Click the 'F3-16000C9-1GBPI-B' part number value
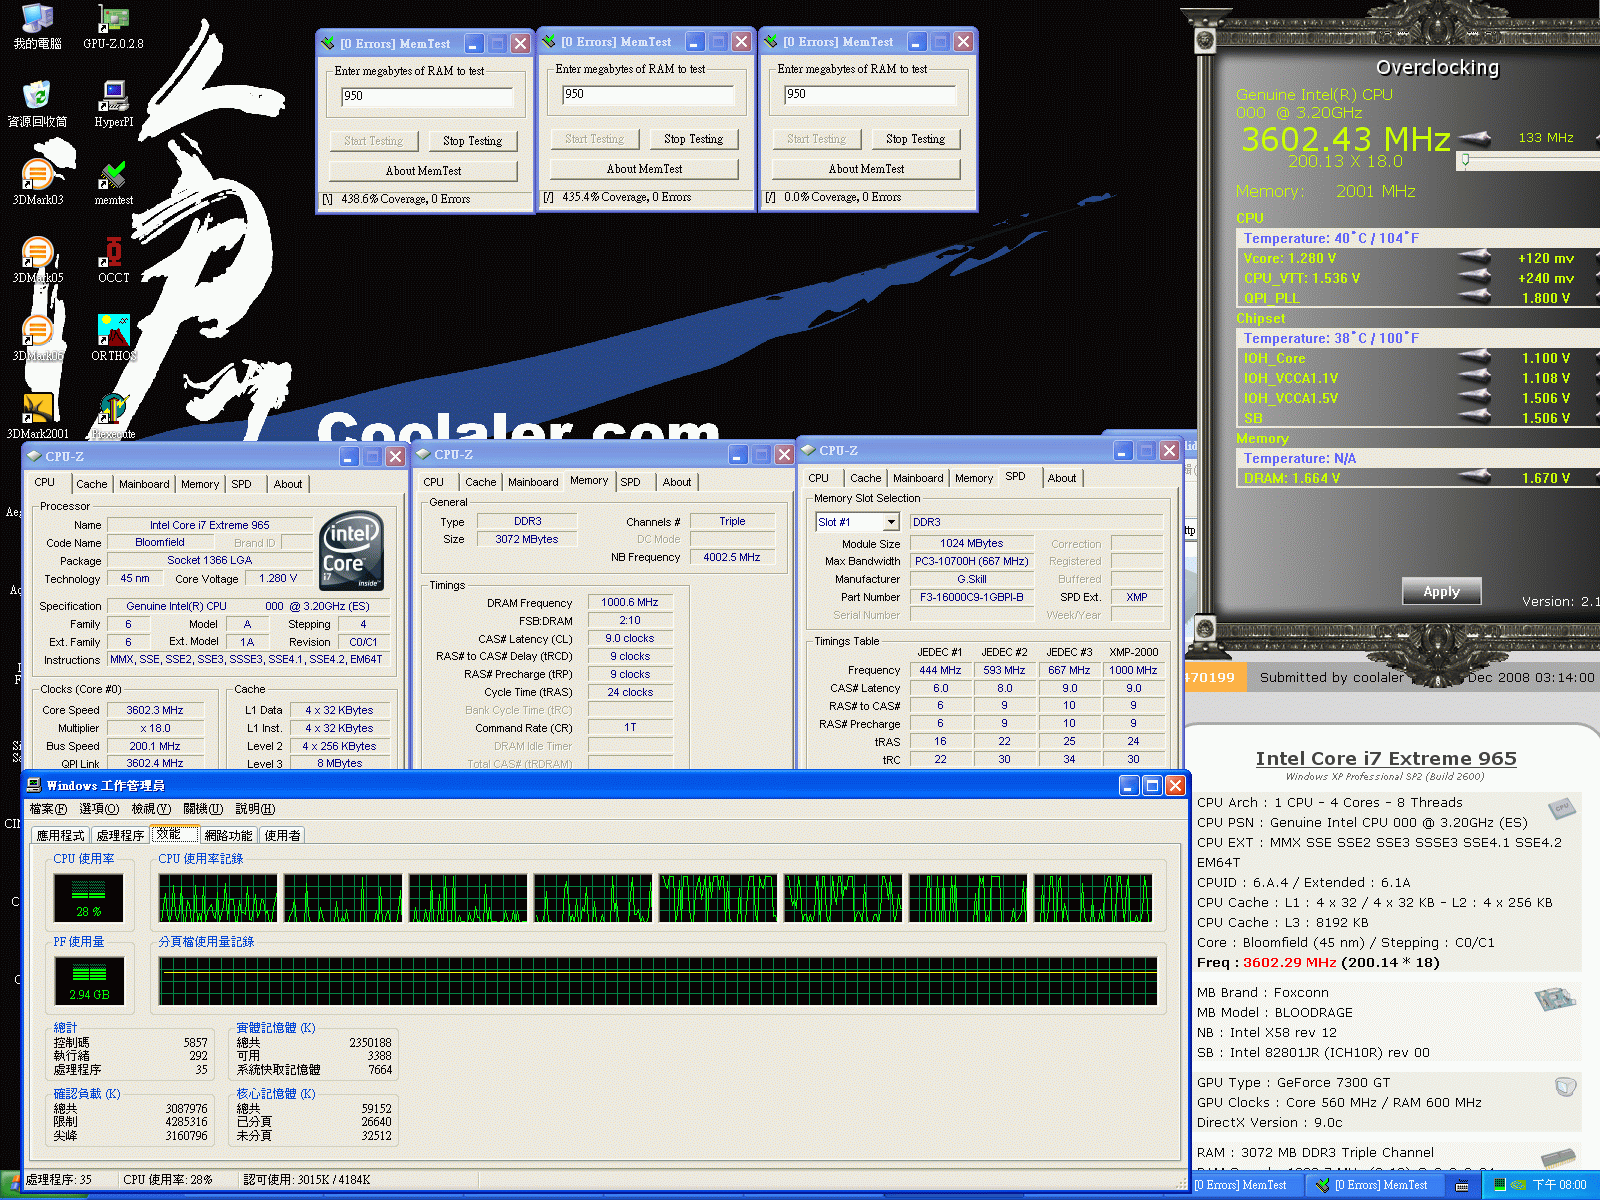This screenshot has width=1600, height=1200. coord(971,597)
